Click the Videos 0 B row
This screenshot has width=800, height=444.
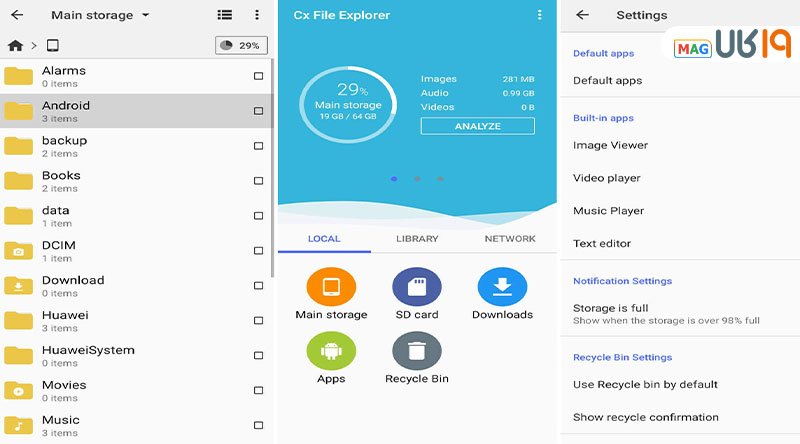(478, 107)
